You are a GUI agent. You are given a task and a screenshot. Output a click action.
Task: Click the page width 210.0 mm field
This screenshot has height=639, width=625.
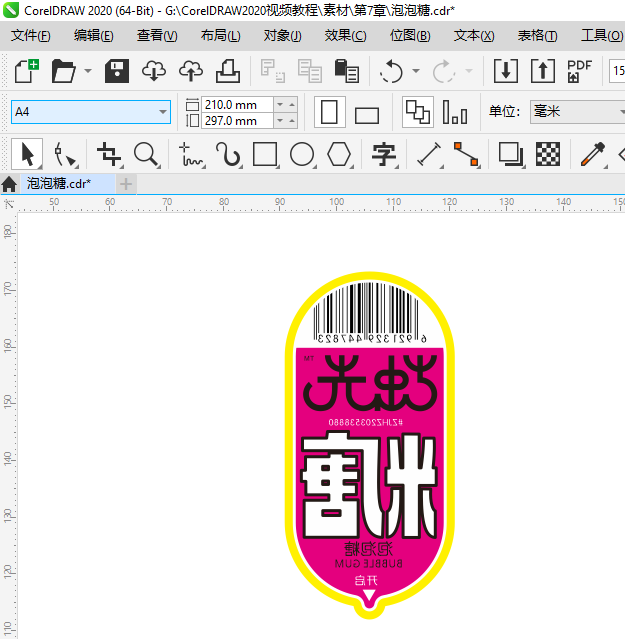point(237,105)
